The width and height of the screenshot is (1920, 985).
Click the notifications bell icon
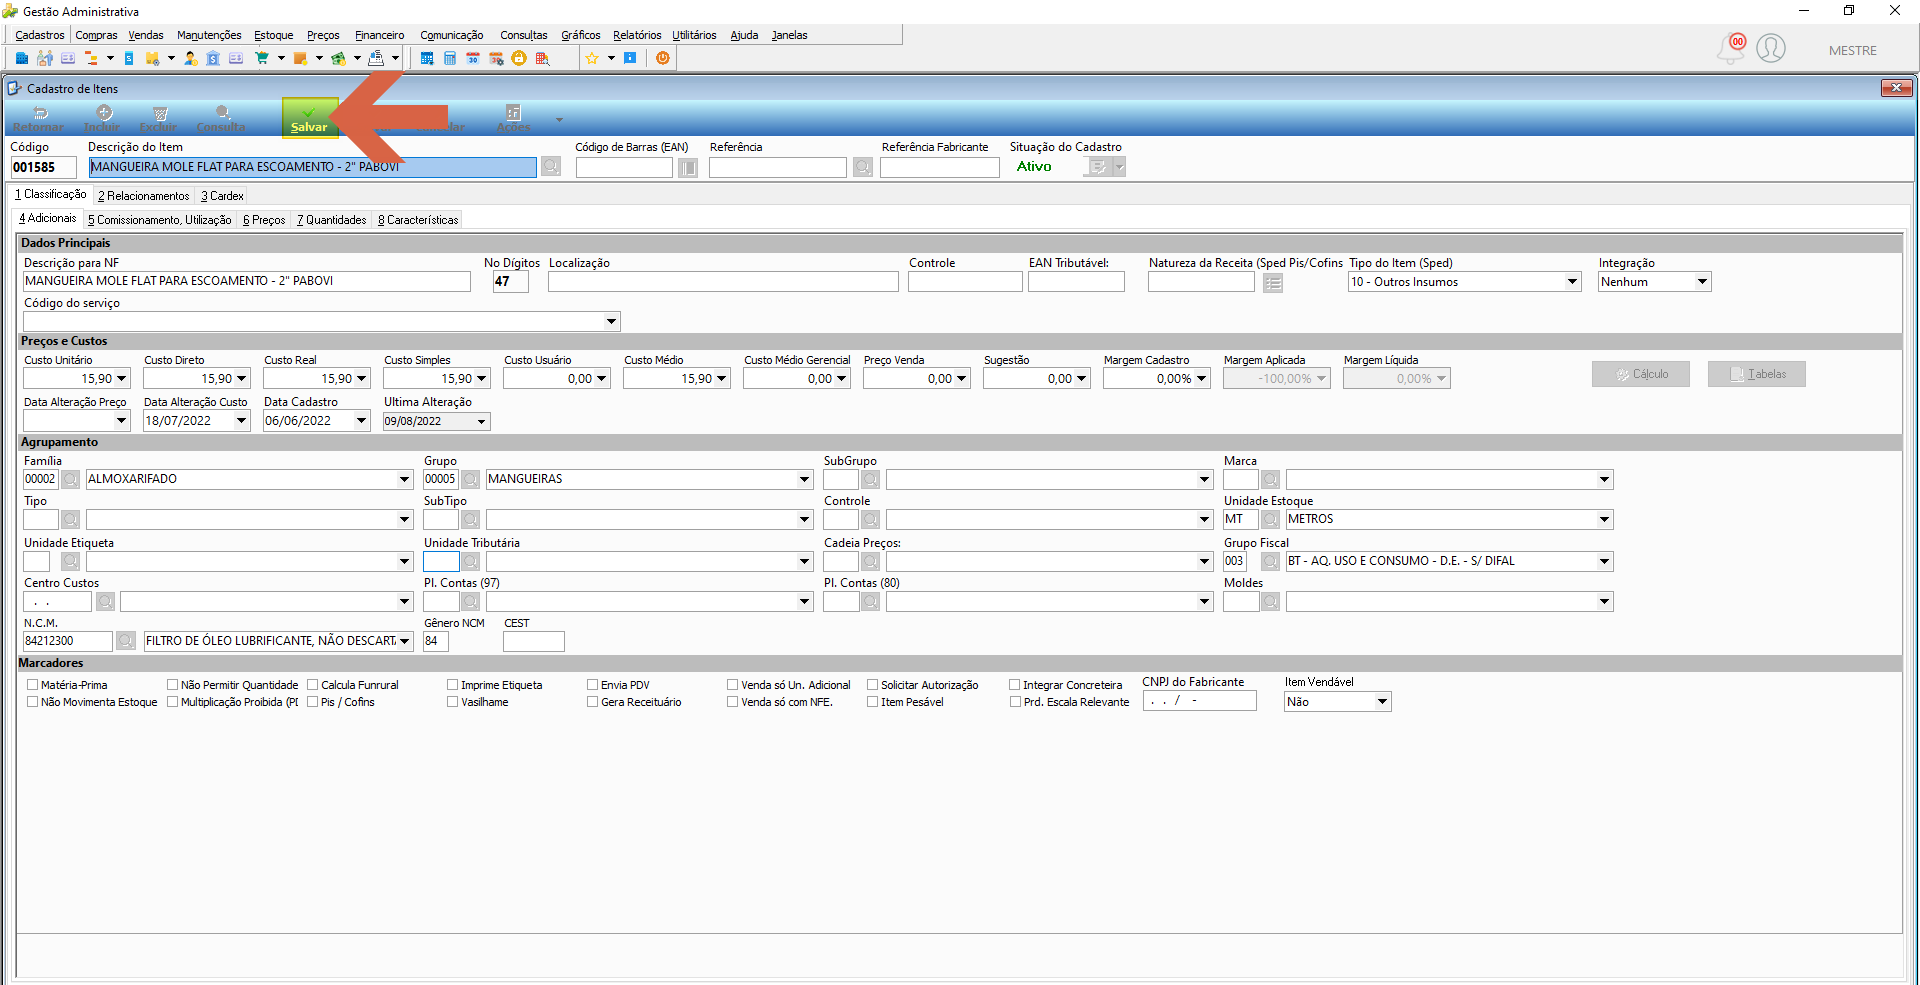[1731, 49]
